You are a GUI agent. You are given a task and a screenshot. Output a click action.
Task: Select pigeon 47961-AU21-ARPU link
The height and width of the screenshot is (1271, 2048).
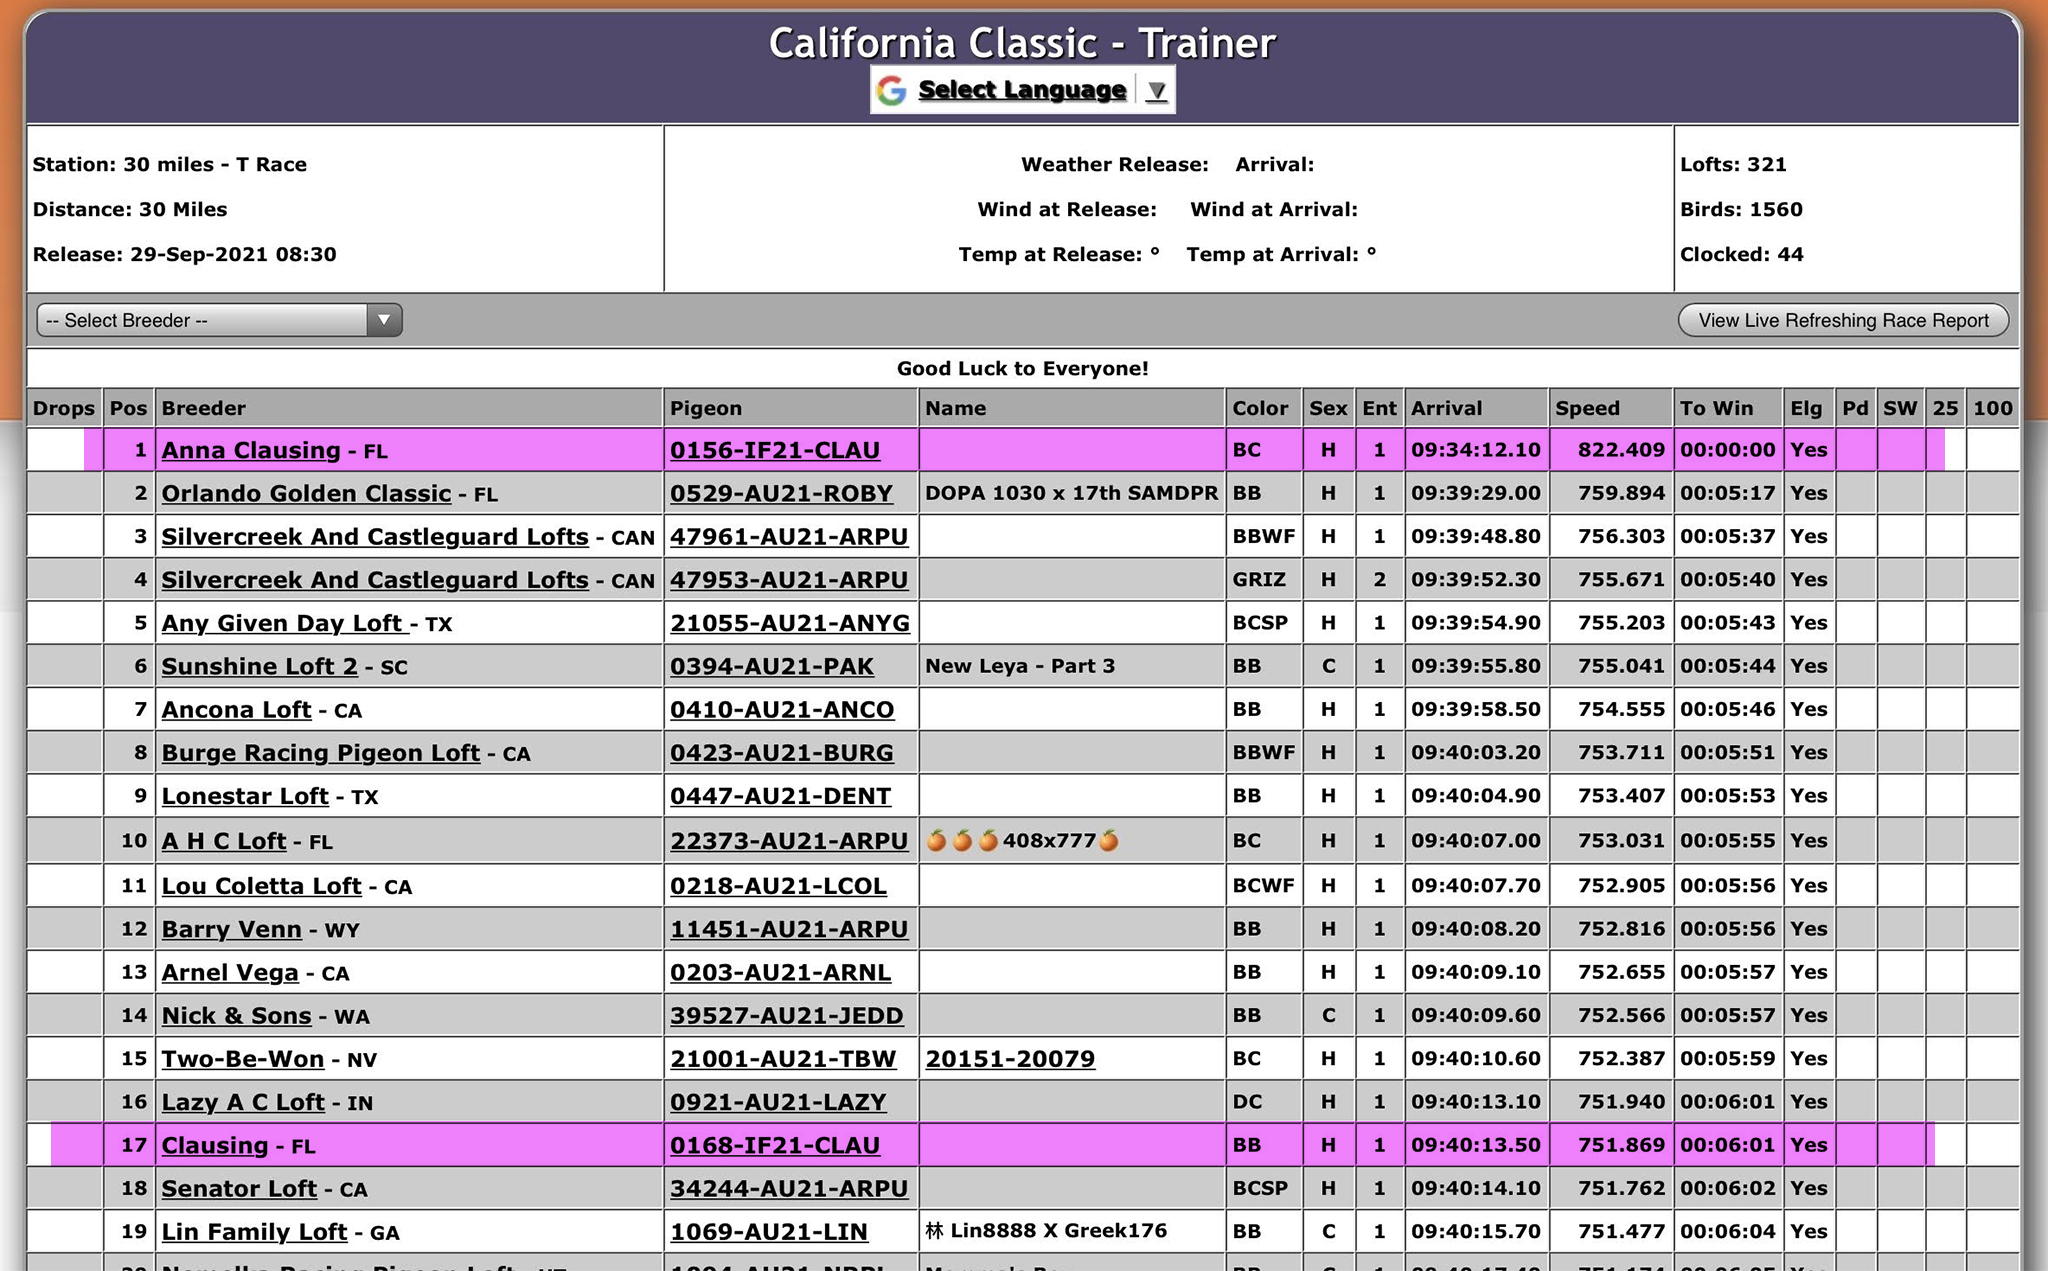click(788, 536)
